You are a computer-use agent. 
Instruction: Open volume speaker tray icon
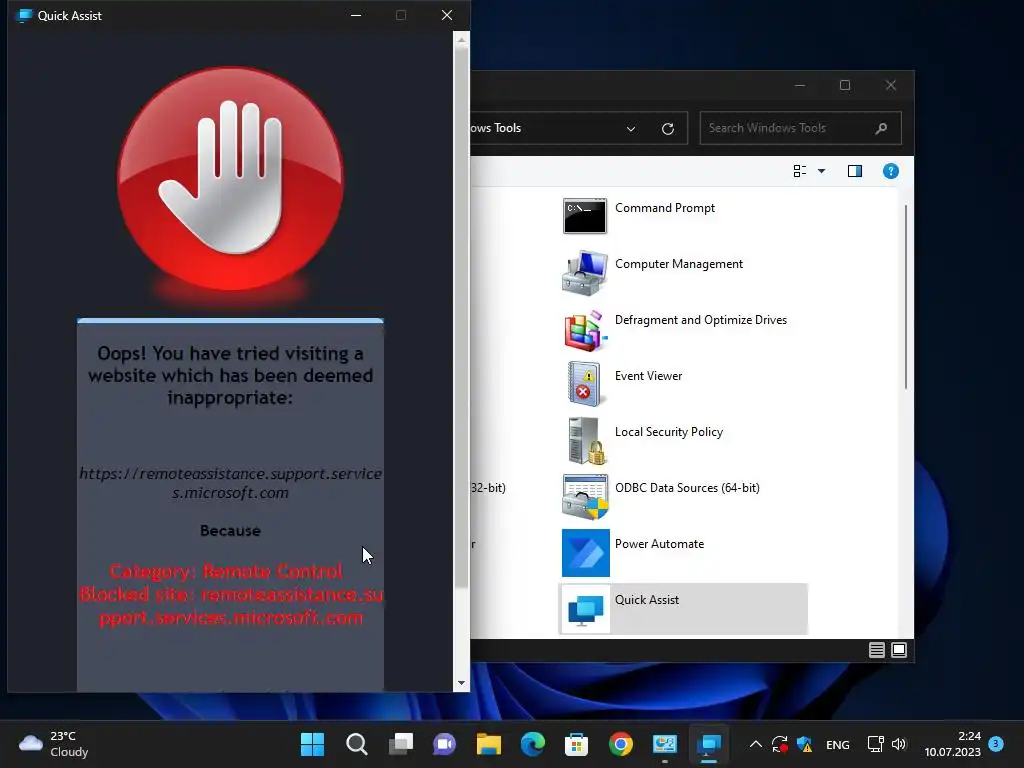(x=899, y=744)
